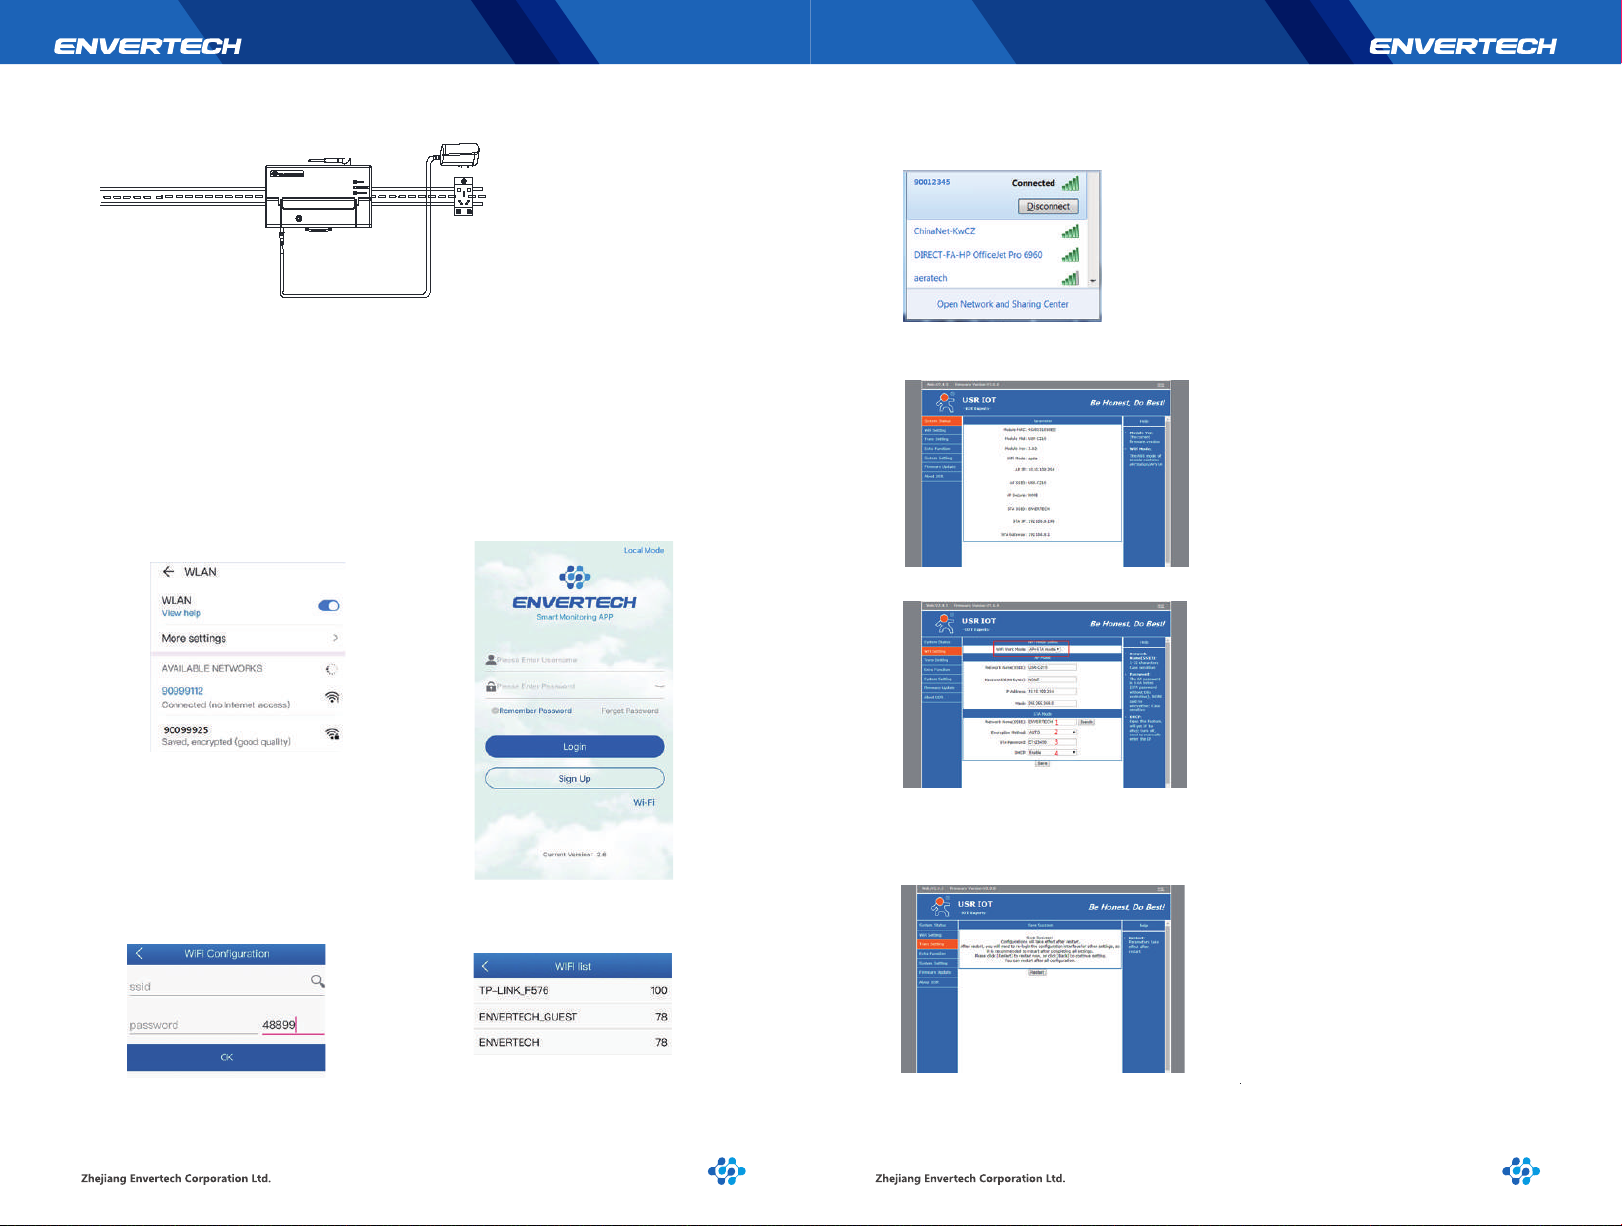Viewport: 1622px width, 1226px height.
Task: Expand the More settings row
Action: [x=249, y=638]
